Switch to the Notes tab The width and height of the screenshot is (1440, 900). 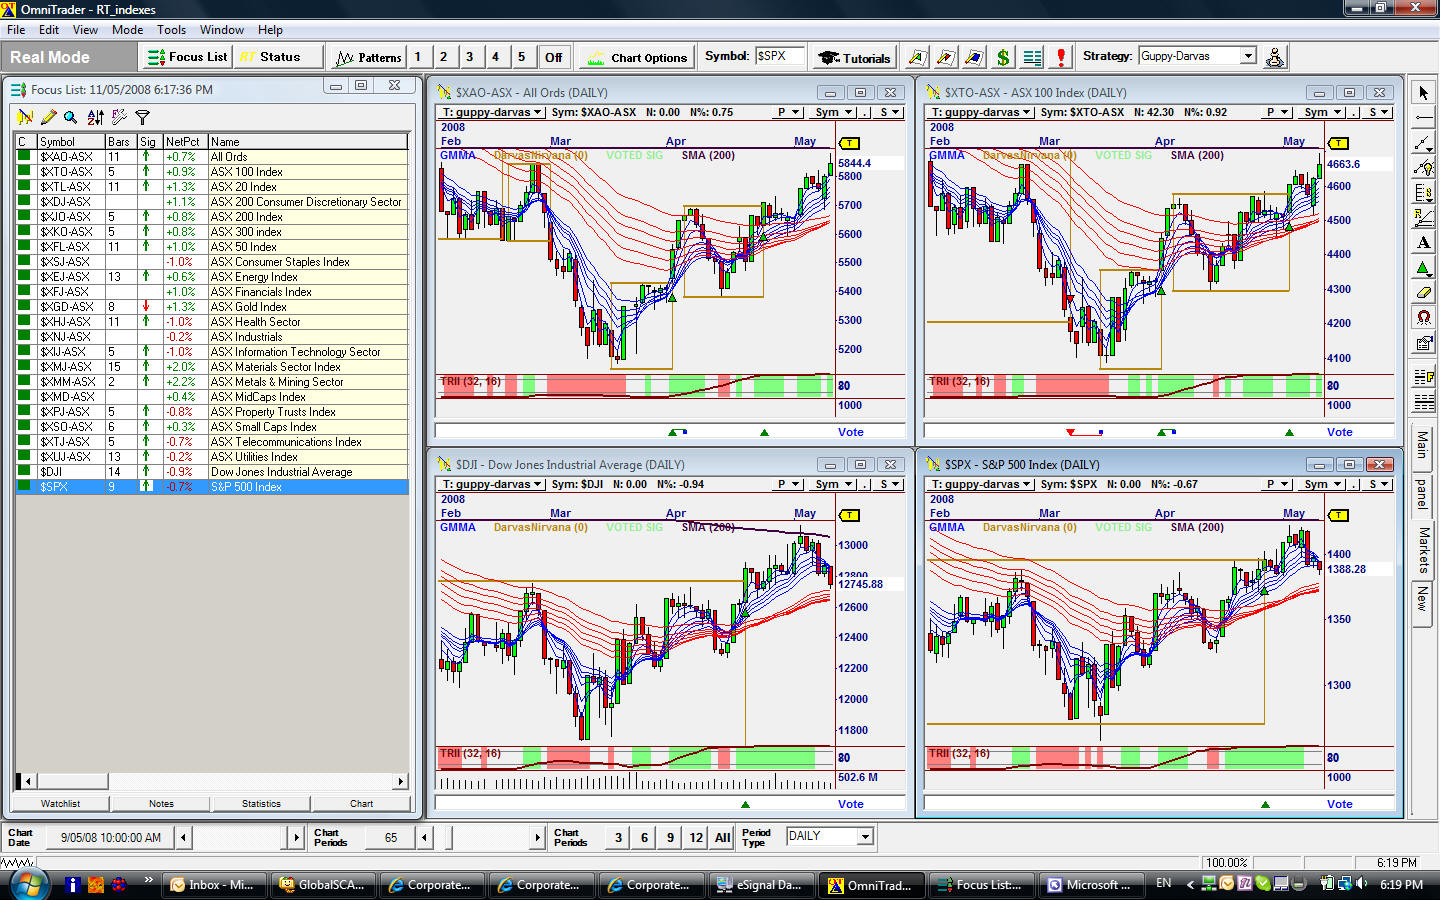coord(161,803)
